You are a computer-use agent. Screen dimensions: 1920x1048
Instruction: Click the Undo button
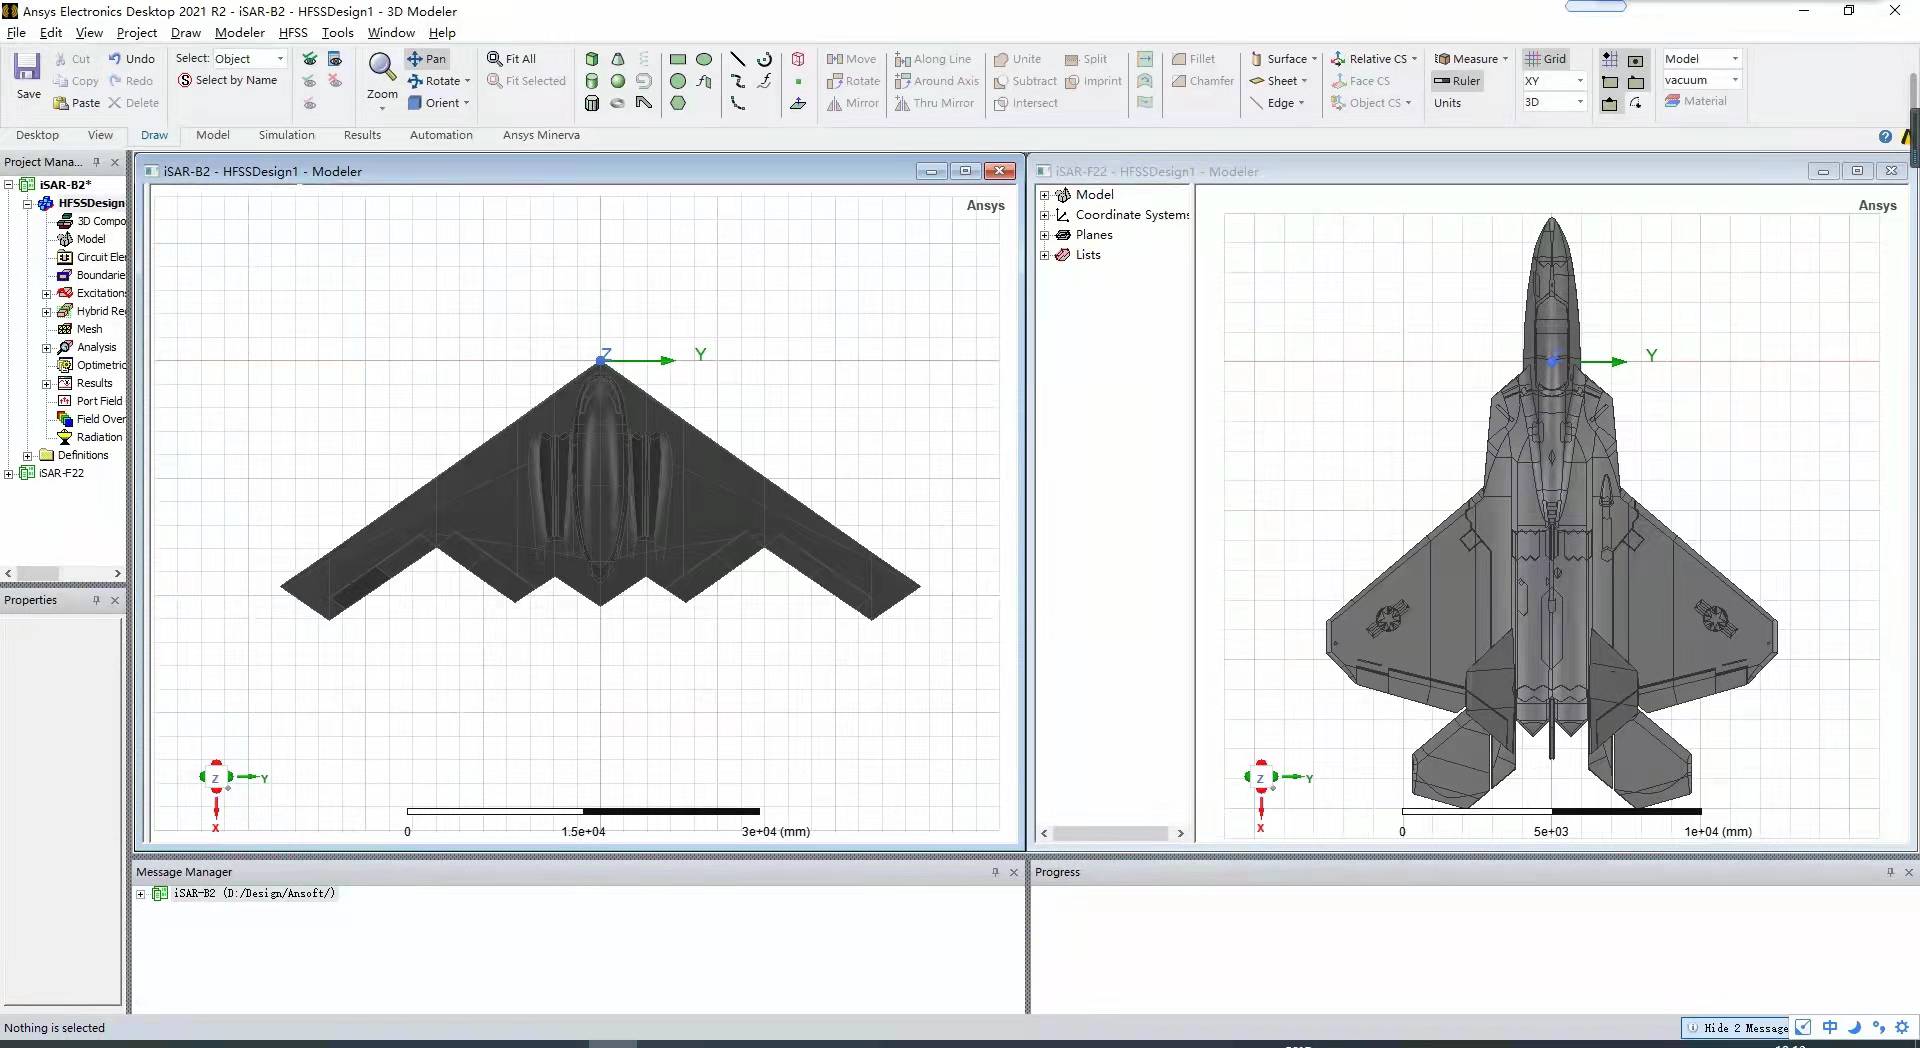[x=132, y=59]
